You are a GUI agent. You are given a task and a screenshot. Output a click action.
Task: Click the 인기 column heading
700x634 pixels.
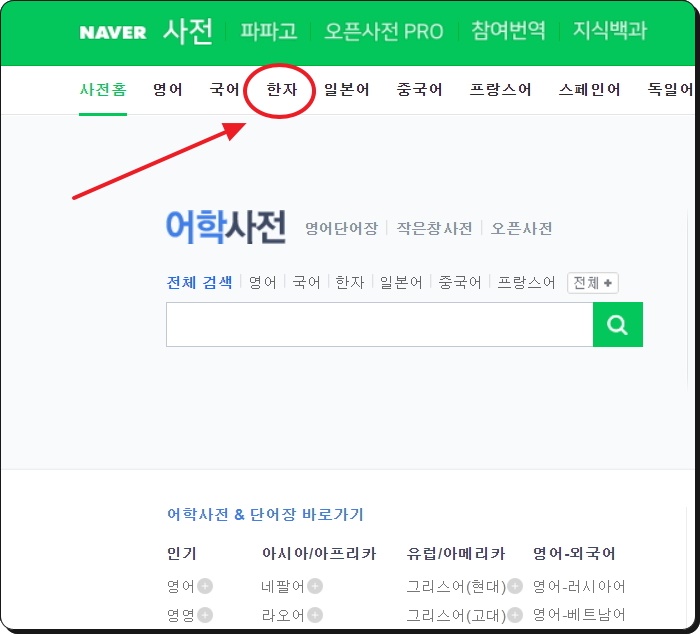click(x=181, y=554)
